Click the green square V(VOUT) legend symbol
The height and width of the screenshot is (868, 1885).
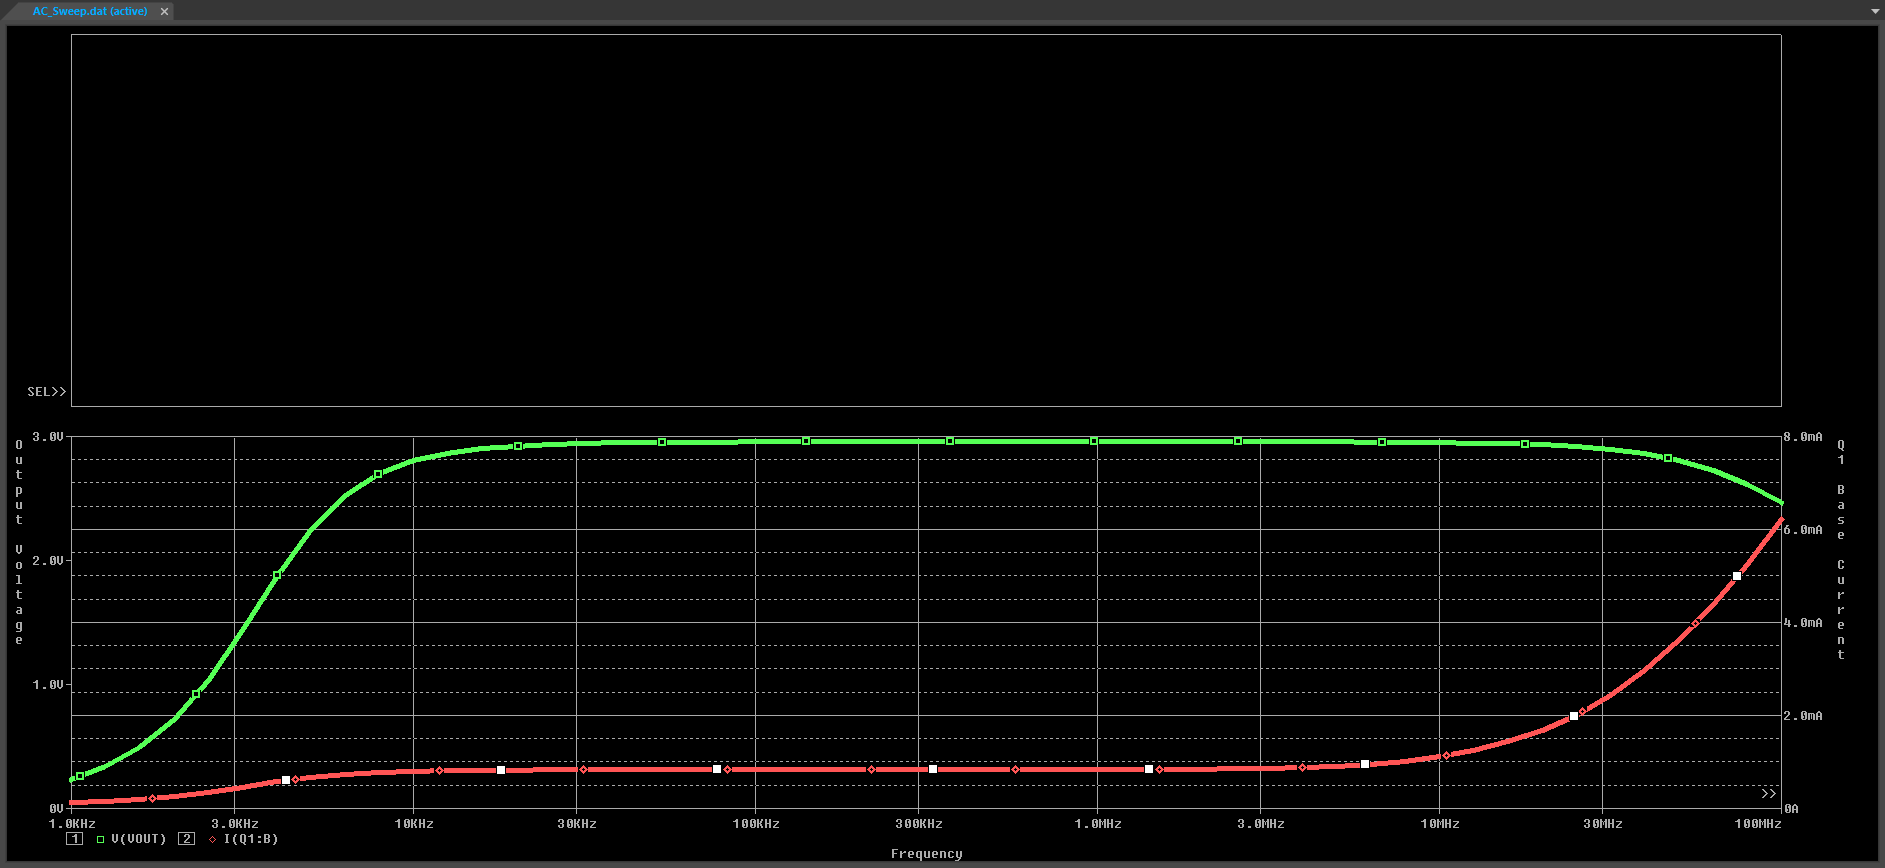[x=100, y=840]
